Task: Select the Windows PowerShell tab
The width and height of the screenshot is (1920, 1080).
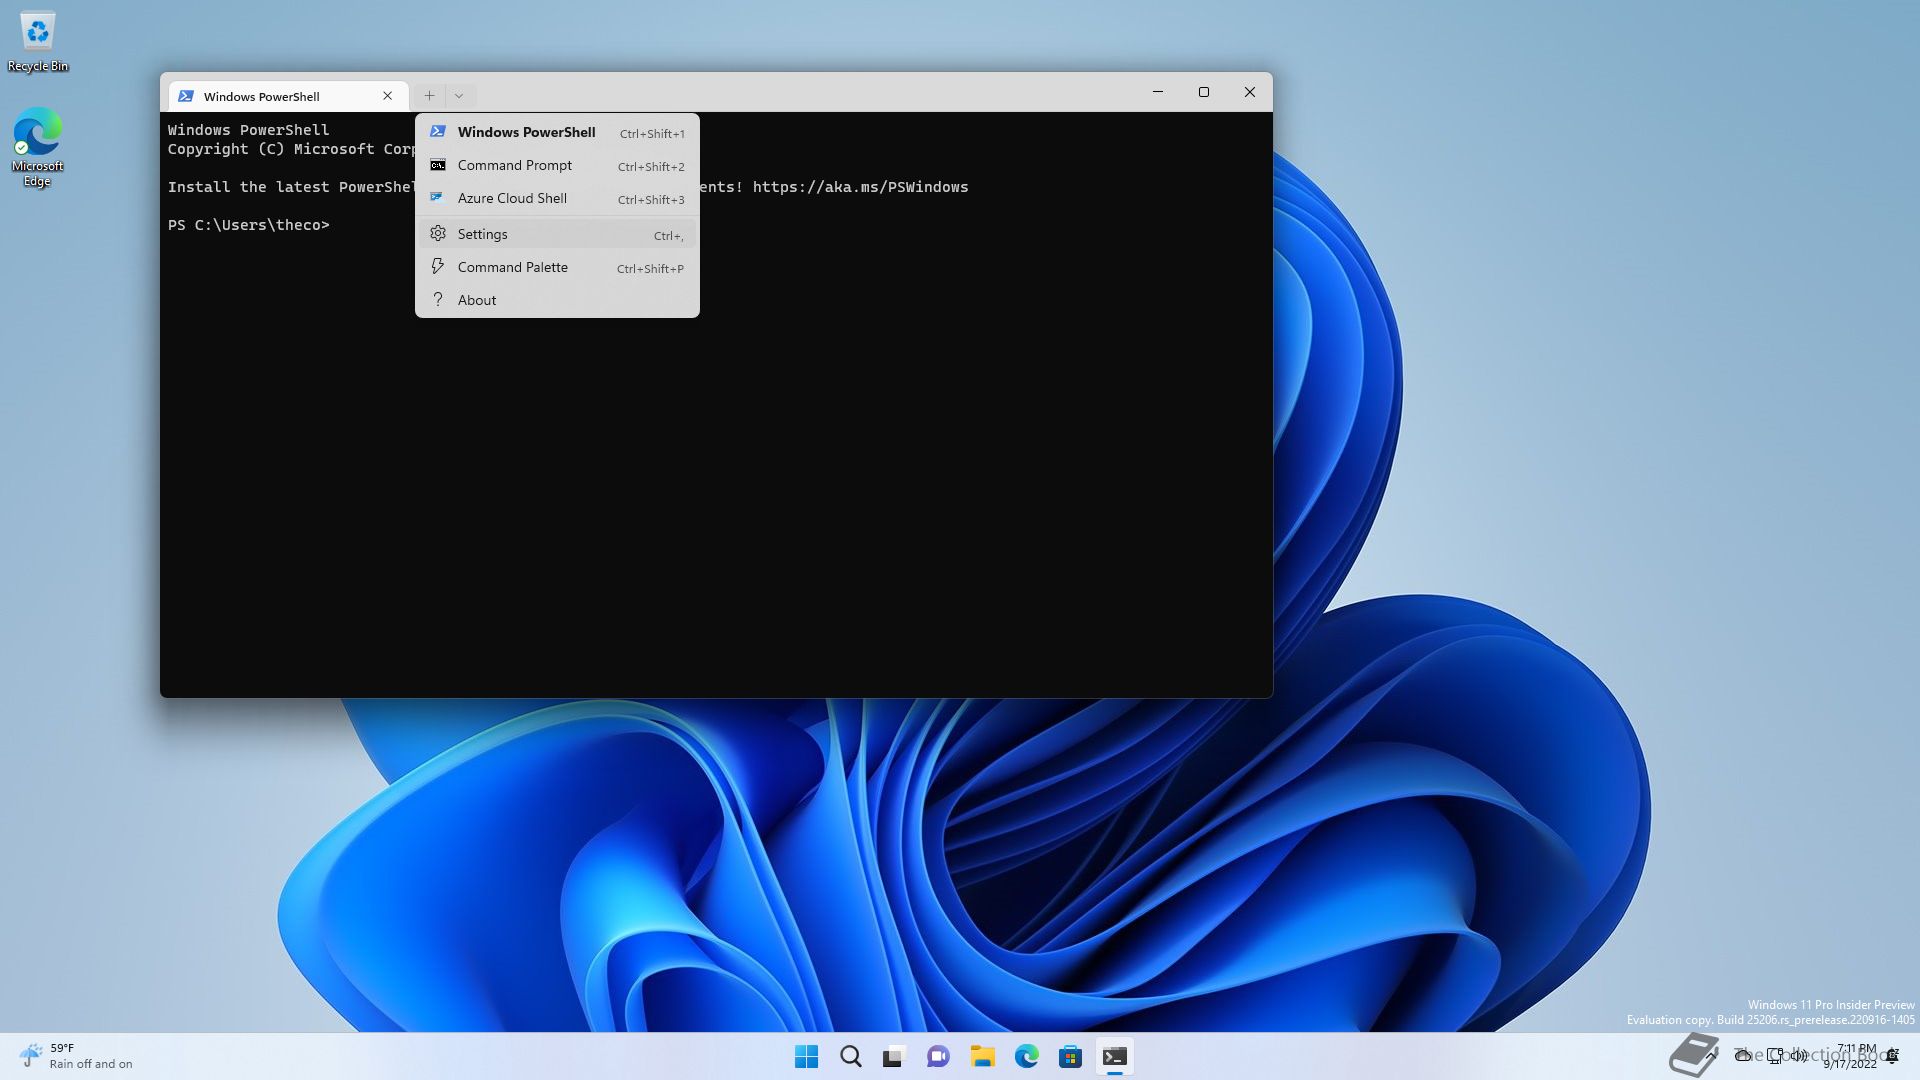Action: [x=288, y=96]
